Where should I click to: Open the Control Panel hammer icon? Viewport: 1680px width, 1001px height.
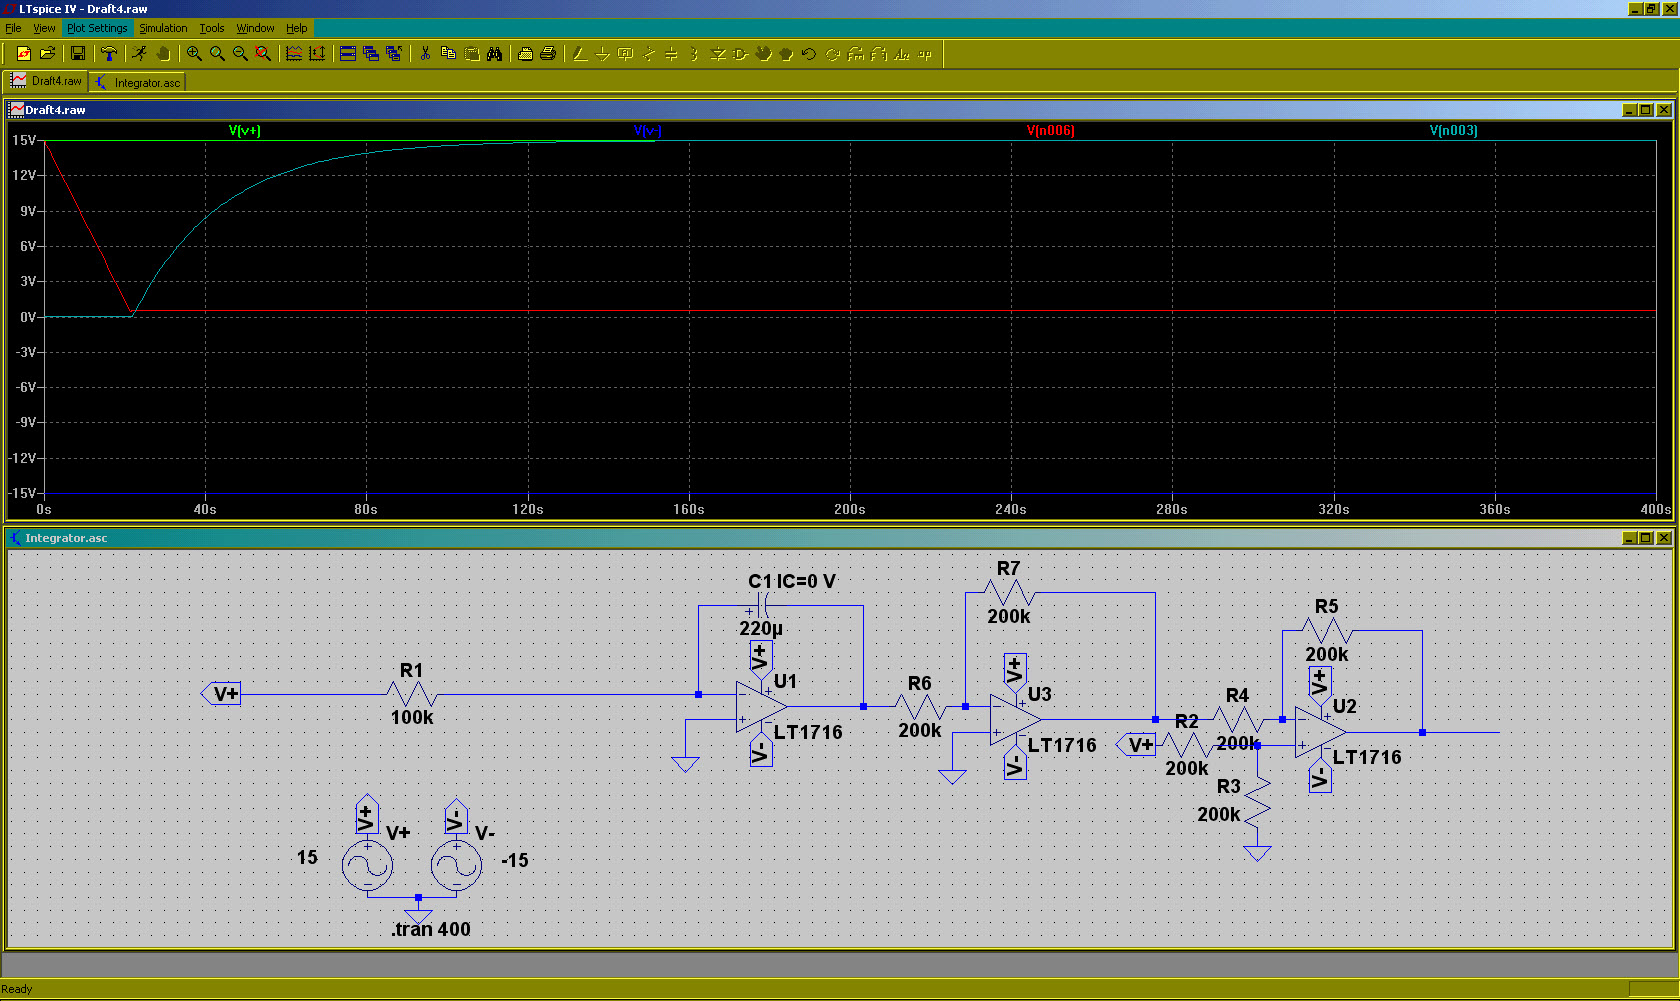point(109,54)
